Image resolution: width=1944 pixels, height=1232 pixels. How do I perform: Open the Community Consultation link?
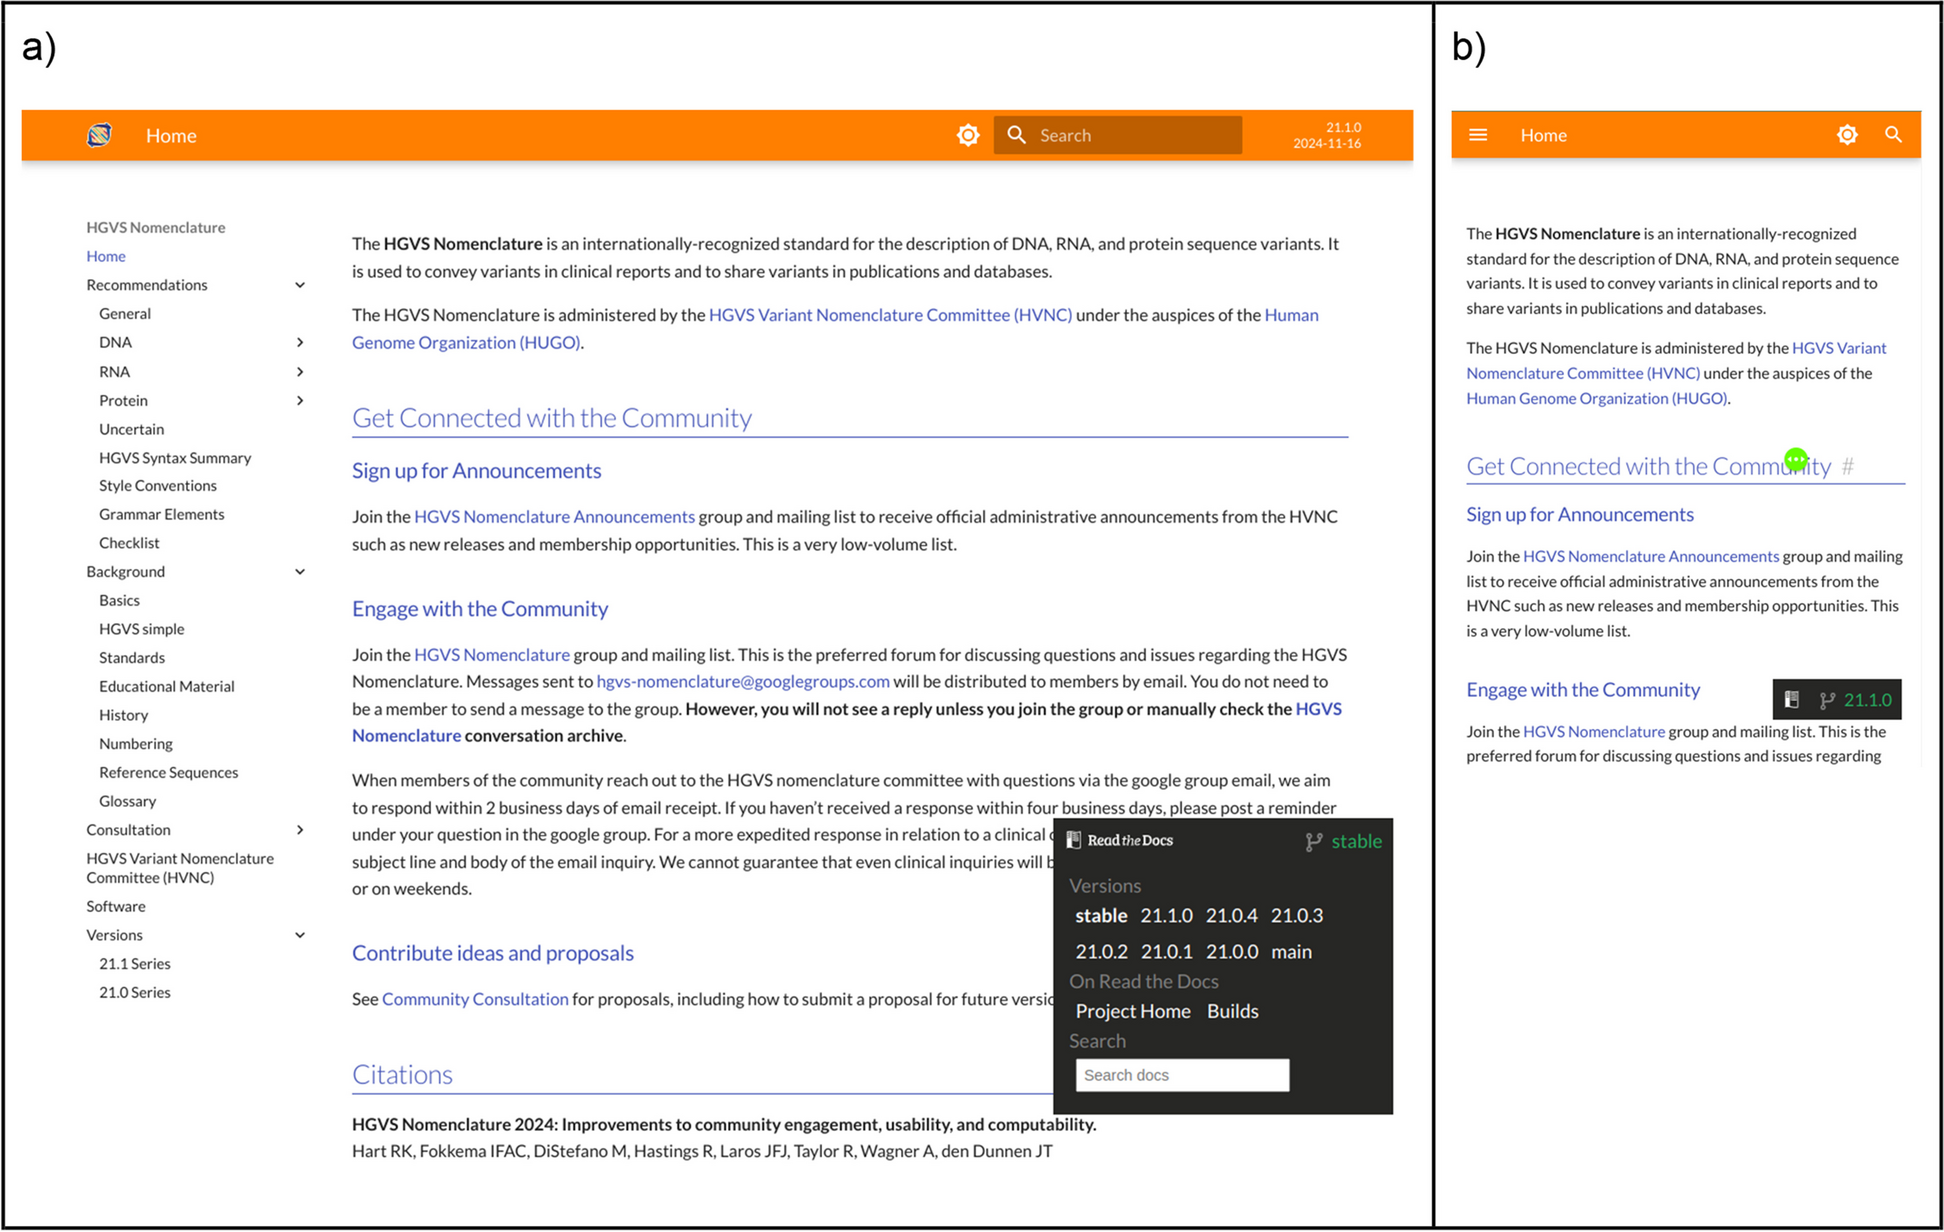click(x=474, y=999)
